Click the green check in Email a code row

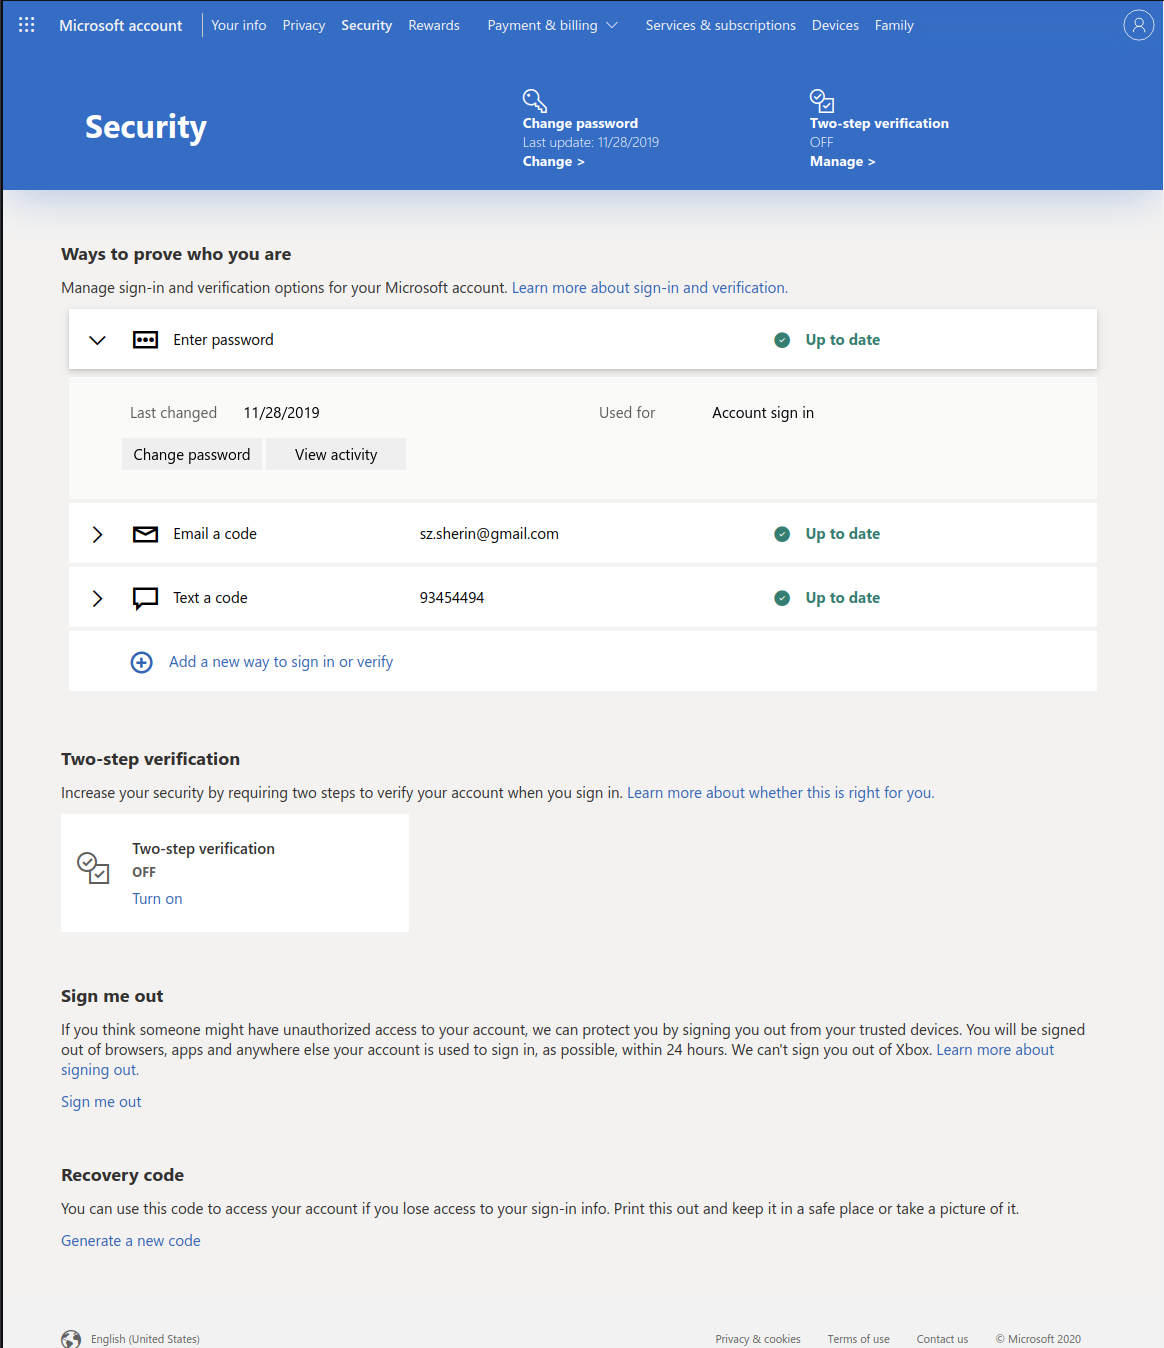coord(782,534)
